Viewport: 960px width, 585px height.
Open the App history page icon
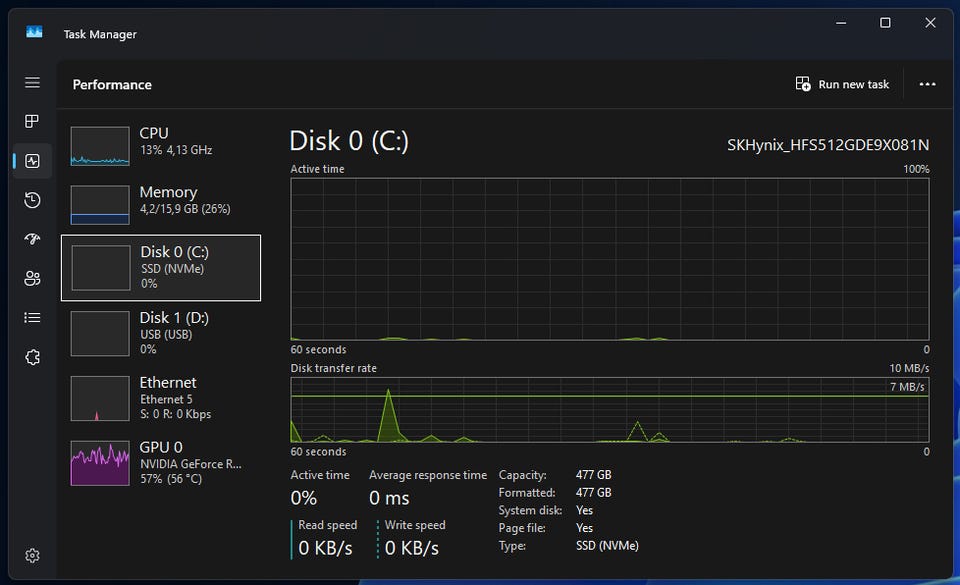click(32, 200)
